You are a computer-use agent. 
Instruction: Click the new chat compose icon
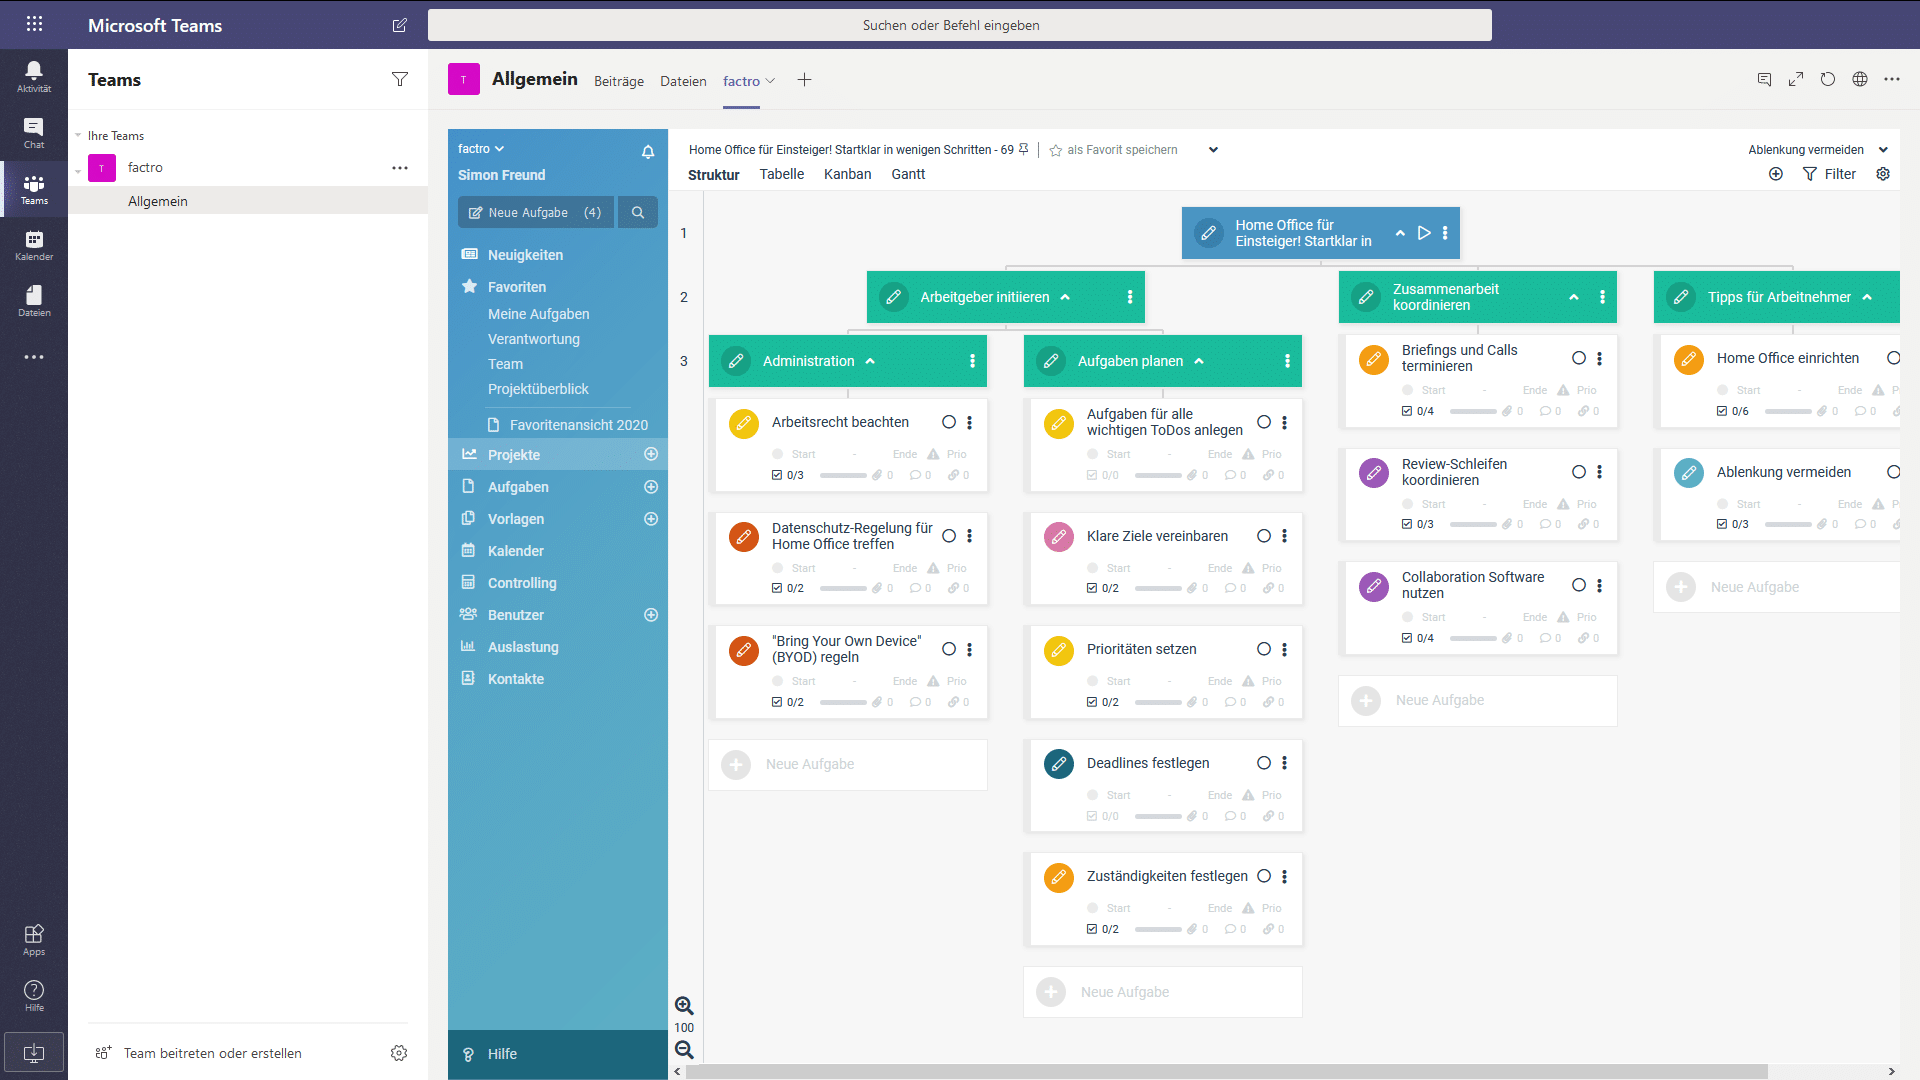pyautogui.click(x=400, y=25)
